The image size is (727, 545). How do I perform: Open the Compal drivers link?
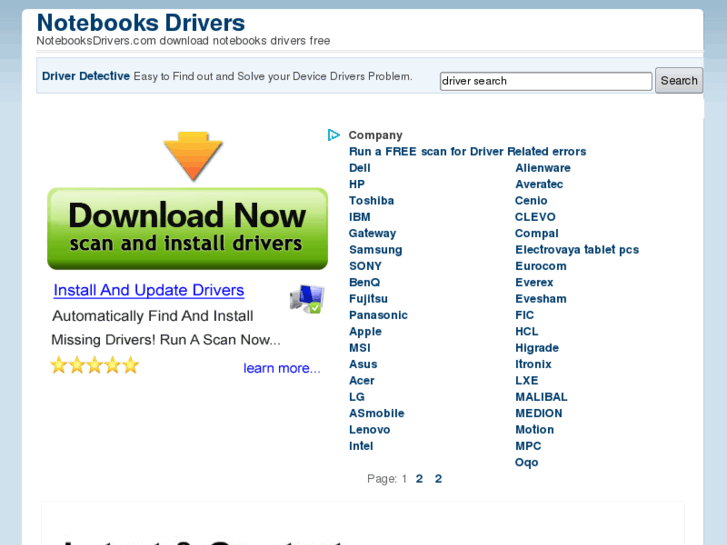(x=536, y=233)
